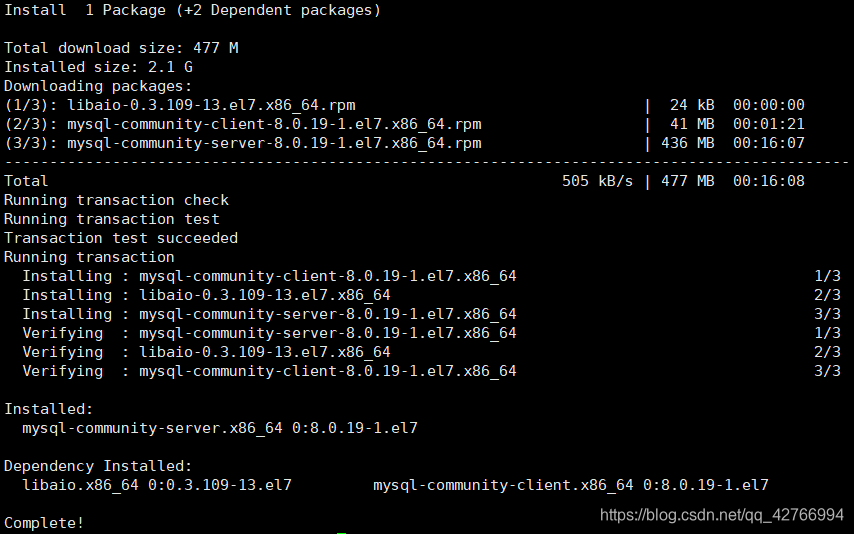Click the 'Installing : libaio' line
This screenshot has width=854, height=534.
point(431,295)
